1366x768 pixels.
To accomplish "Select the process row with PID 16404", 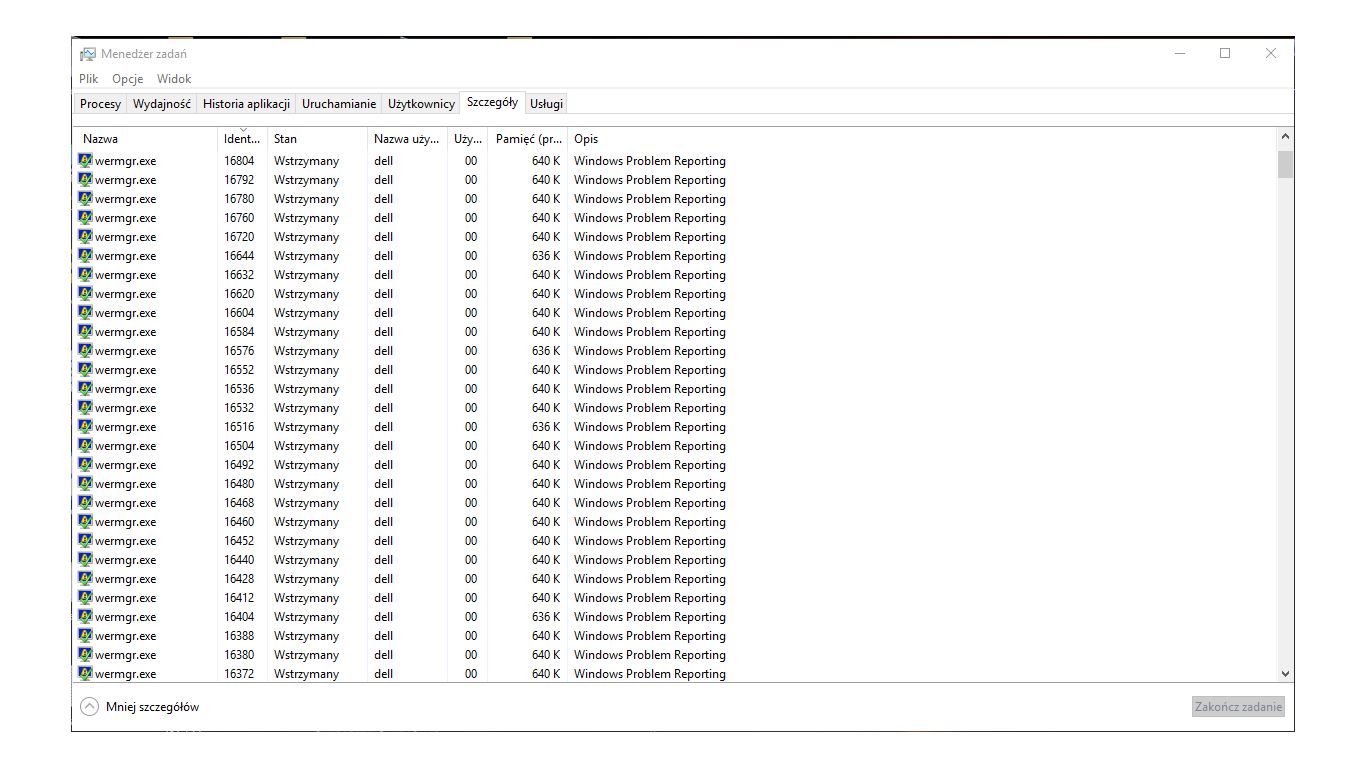I will click(676, 617).
